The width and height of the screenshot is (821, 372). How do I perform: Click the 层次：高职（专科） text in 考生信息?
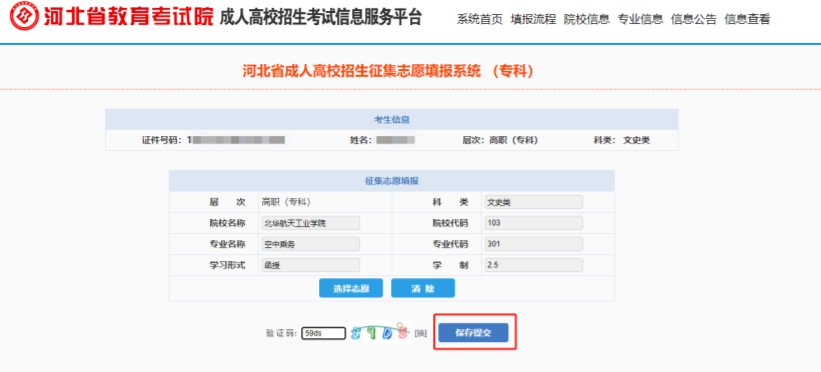[500, 140]
